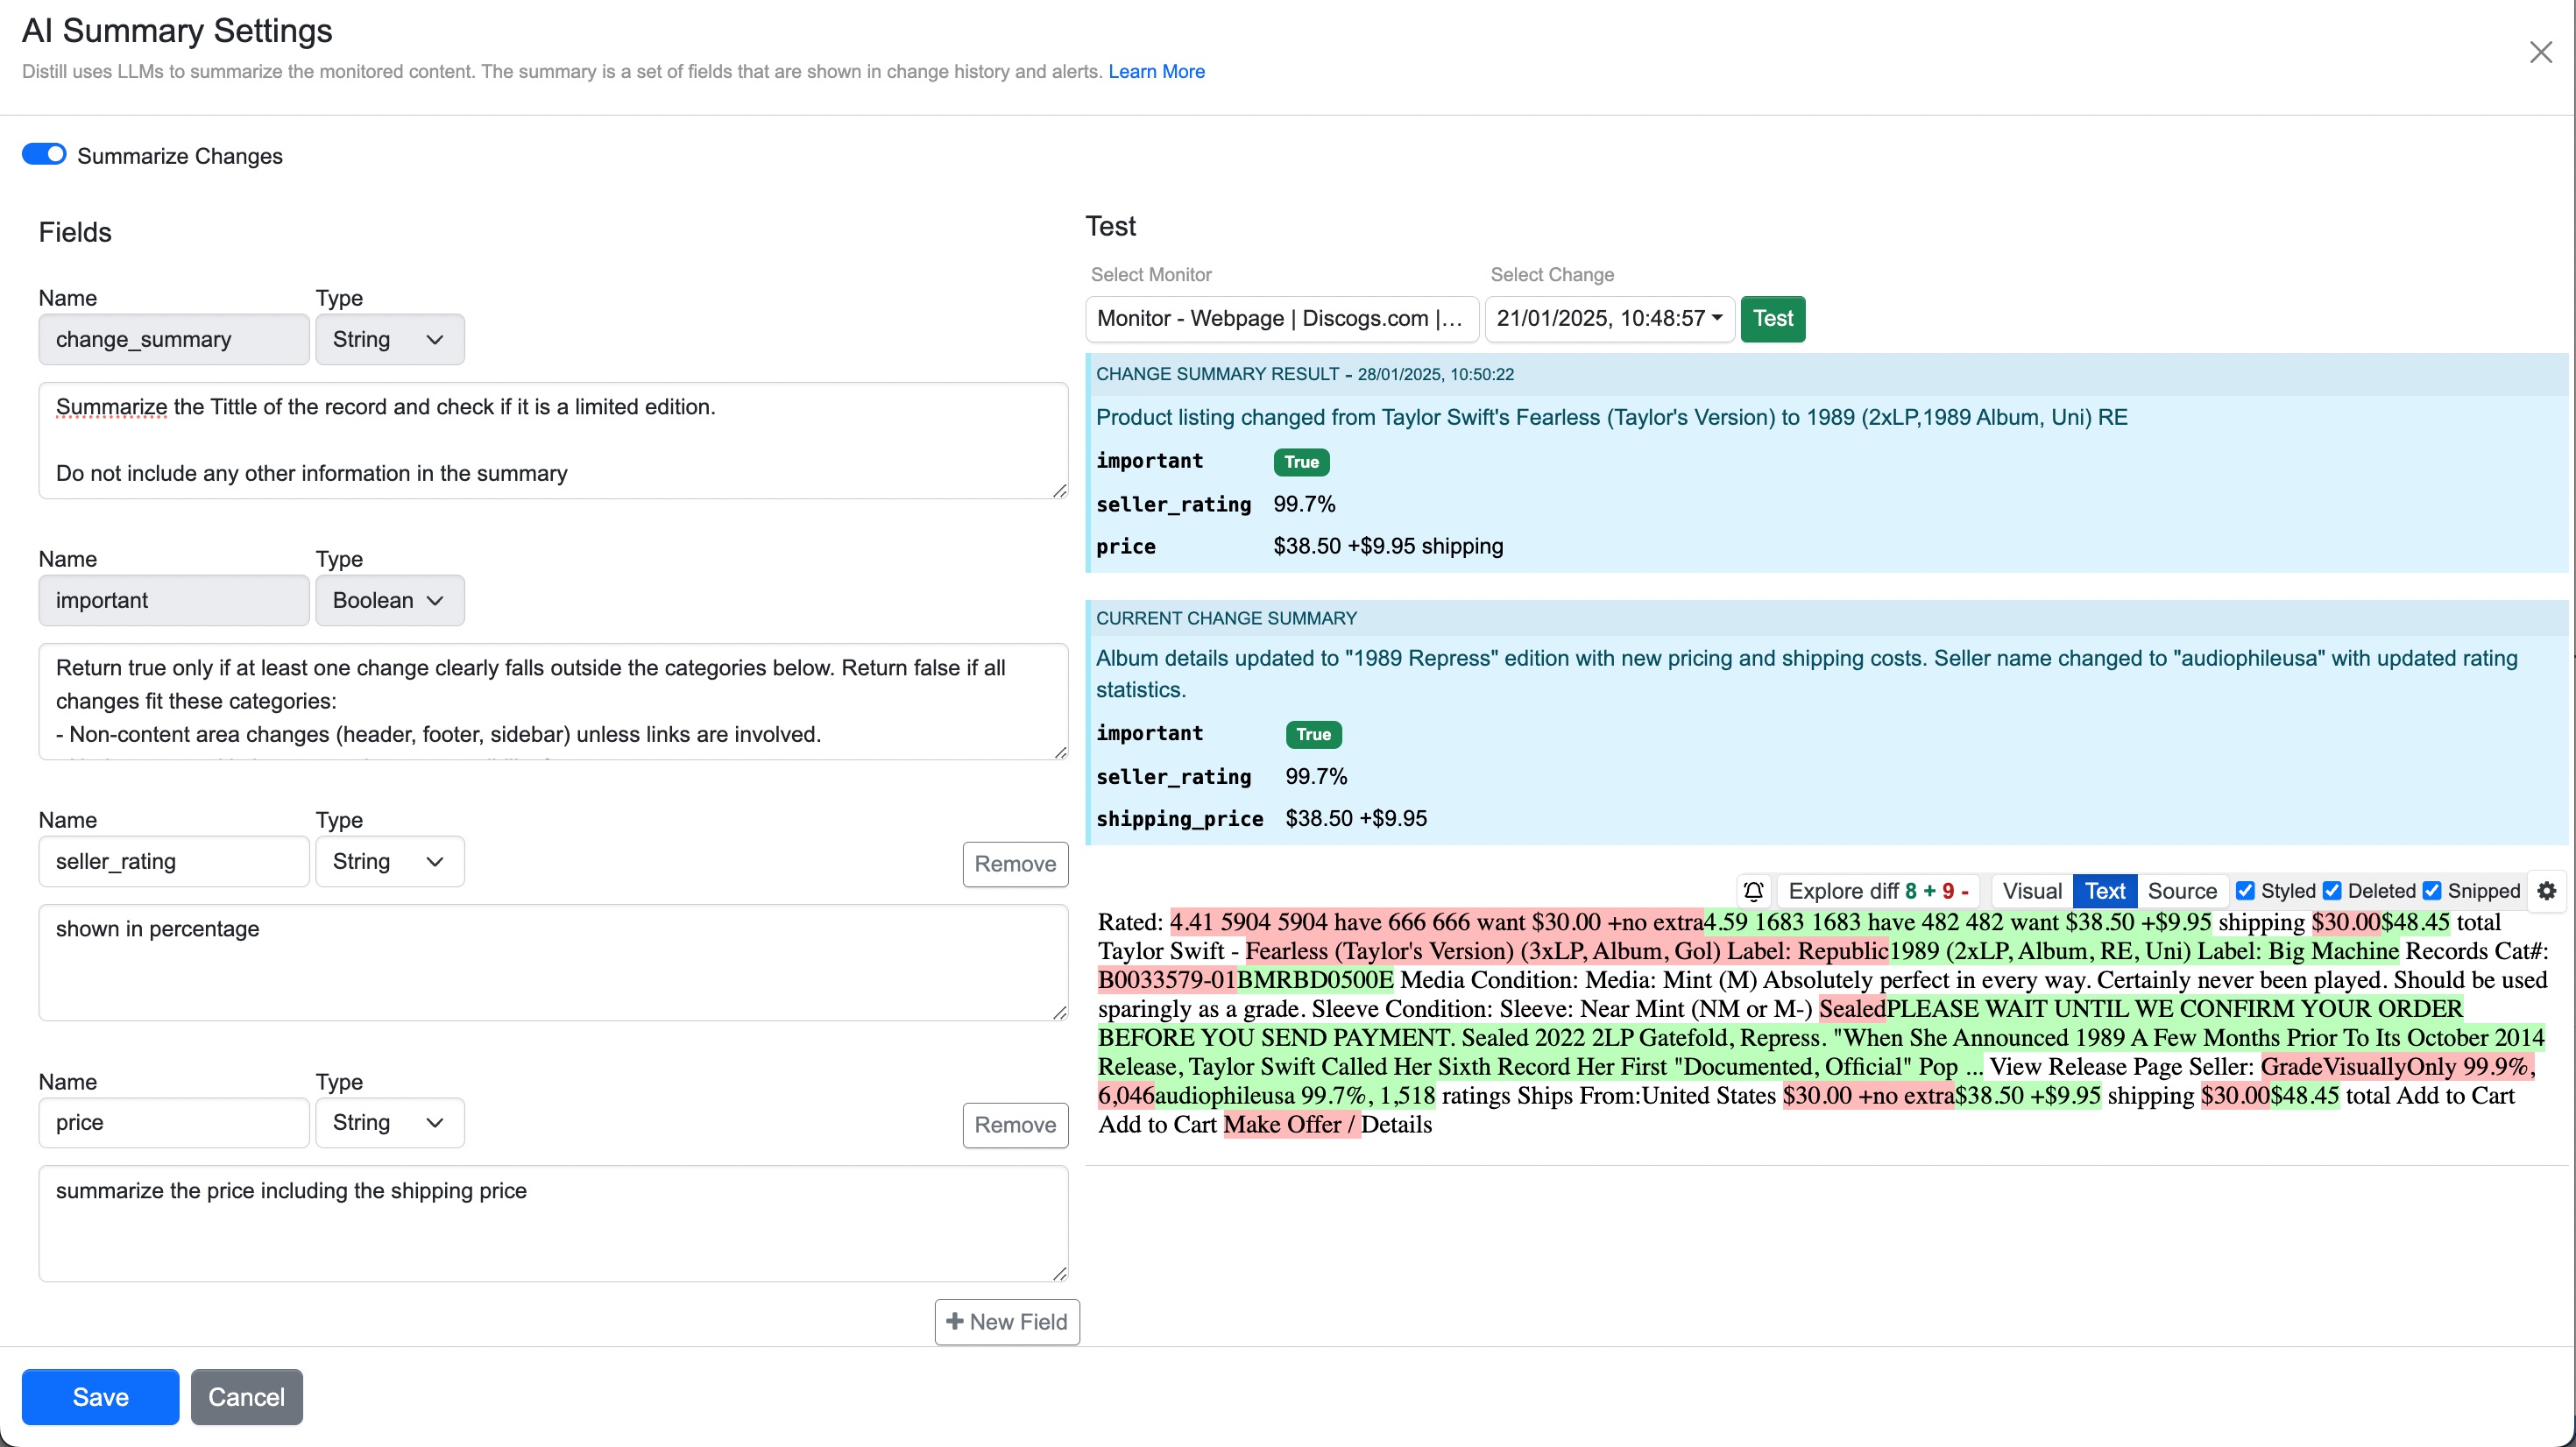Click Explore diff button
Viewport: 2576px width, 1447px height.
(x=1877, y=890)
